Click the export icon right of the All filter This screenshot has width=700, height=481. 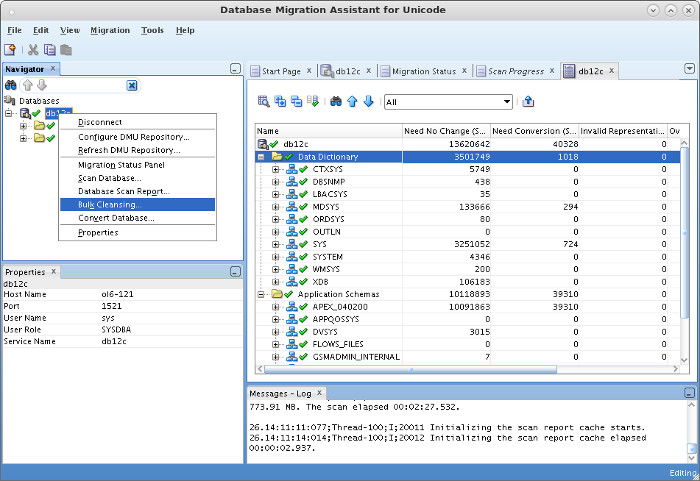coord(528,101)
